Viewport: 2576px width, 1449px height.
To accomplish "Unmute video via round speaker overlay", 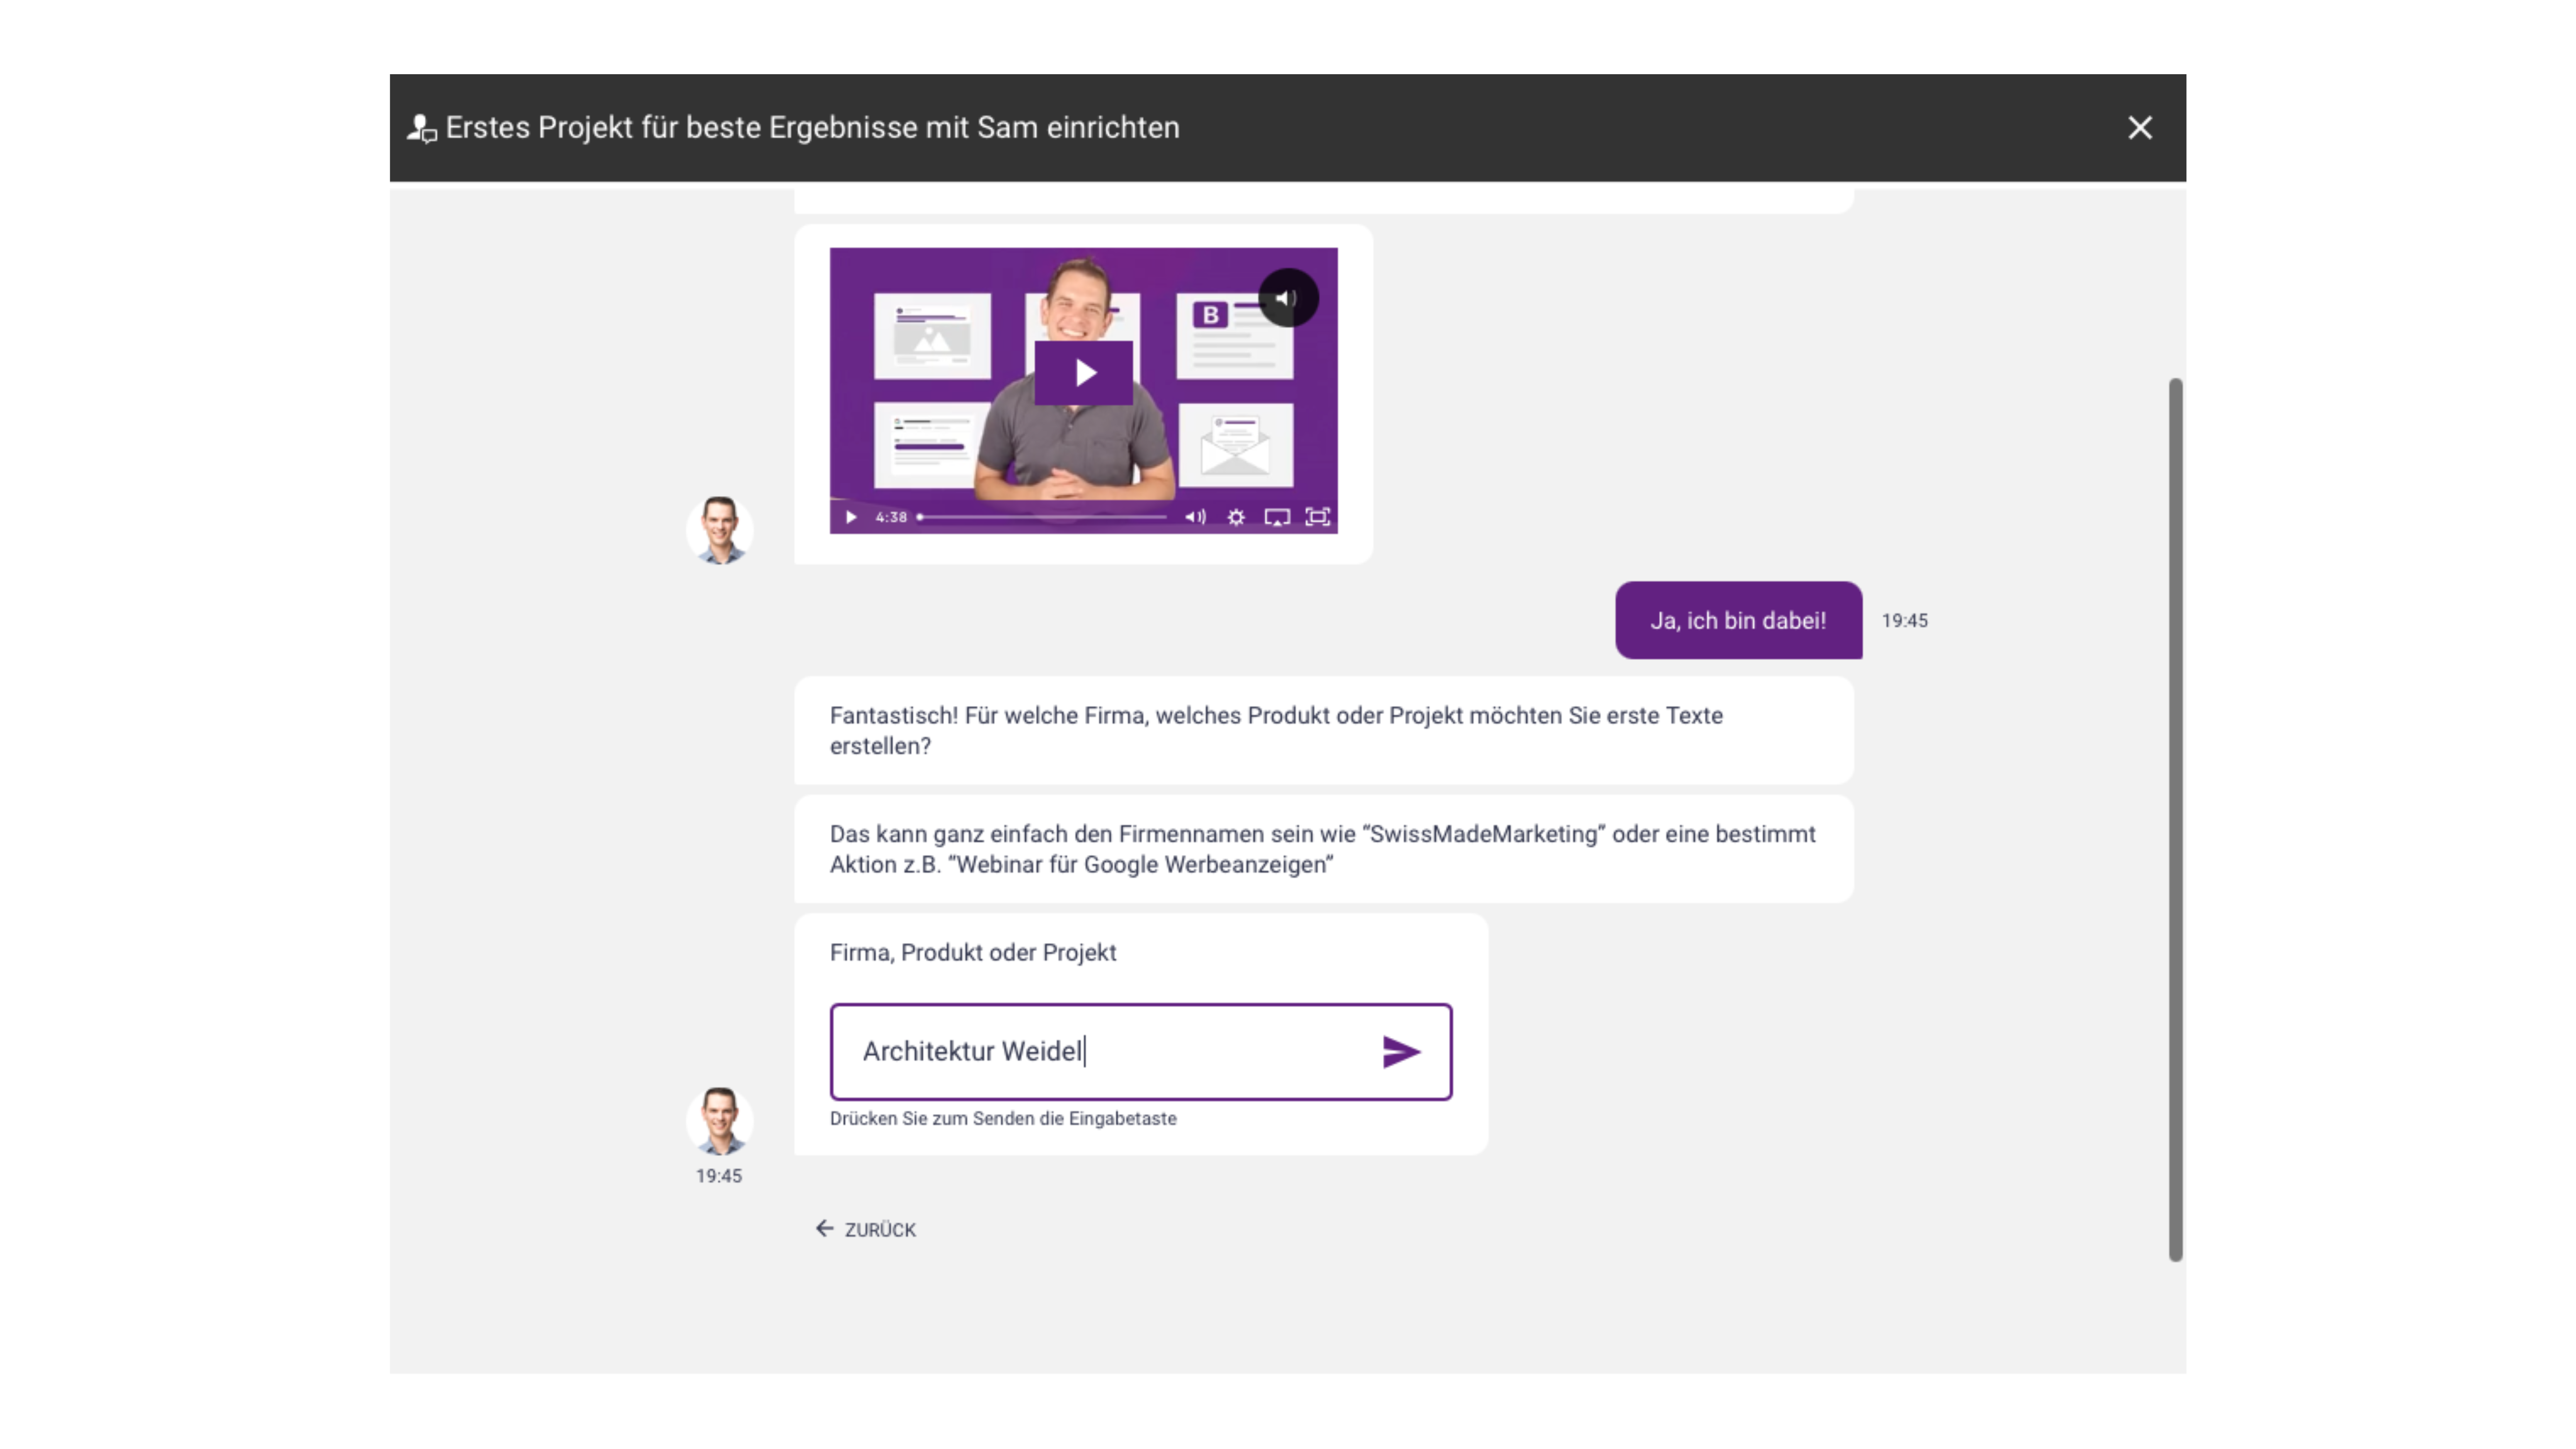I will coord(1288,298).
